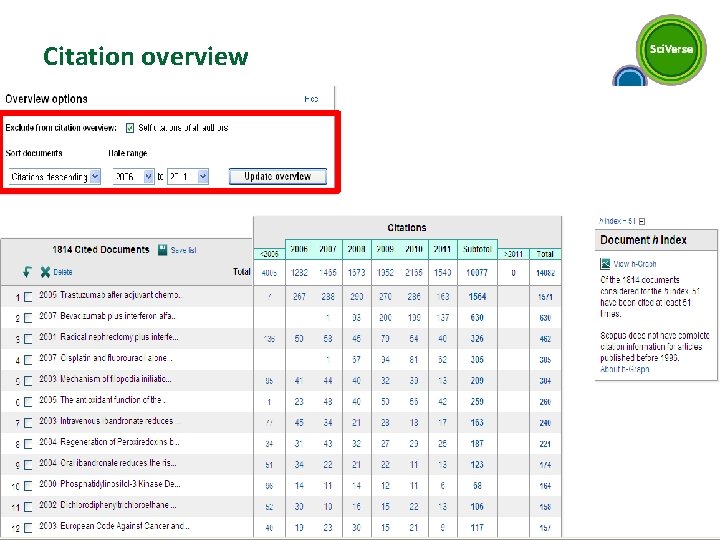The image size is (720, 540).
Task: Click the Help link in Overview options
Action: (311, 99)
